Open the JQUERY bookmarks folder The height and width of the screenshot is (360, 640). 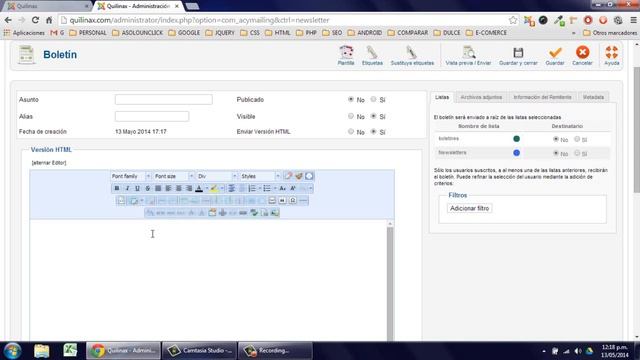(220, 33)
